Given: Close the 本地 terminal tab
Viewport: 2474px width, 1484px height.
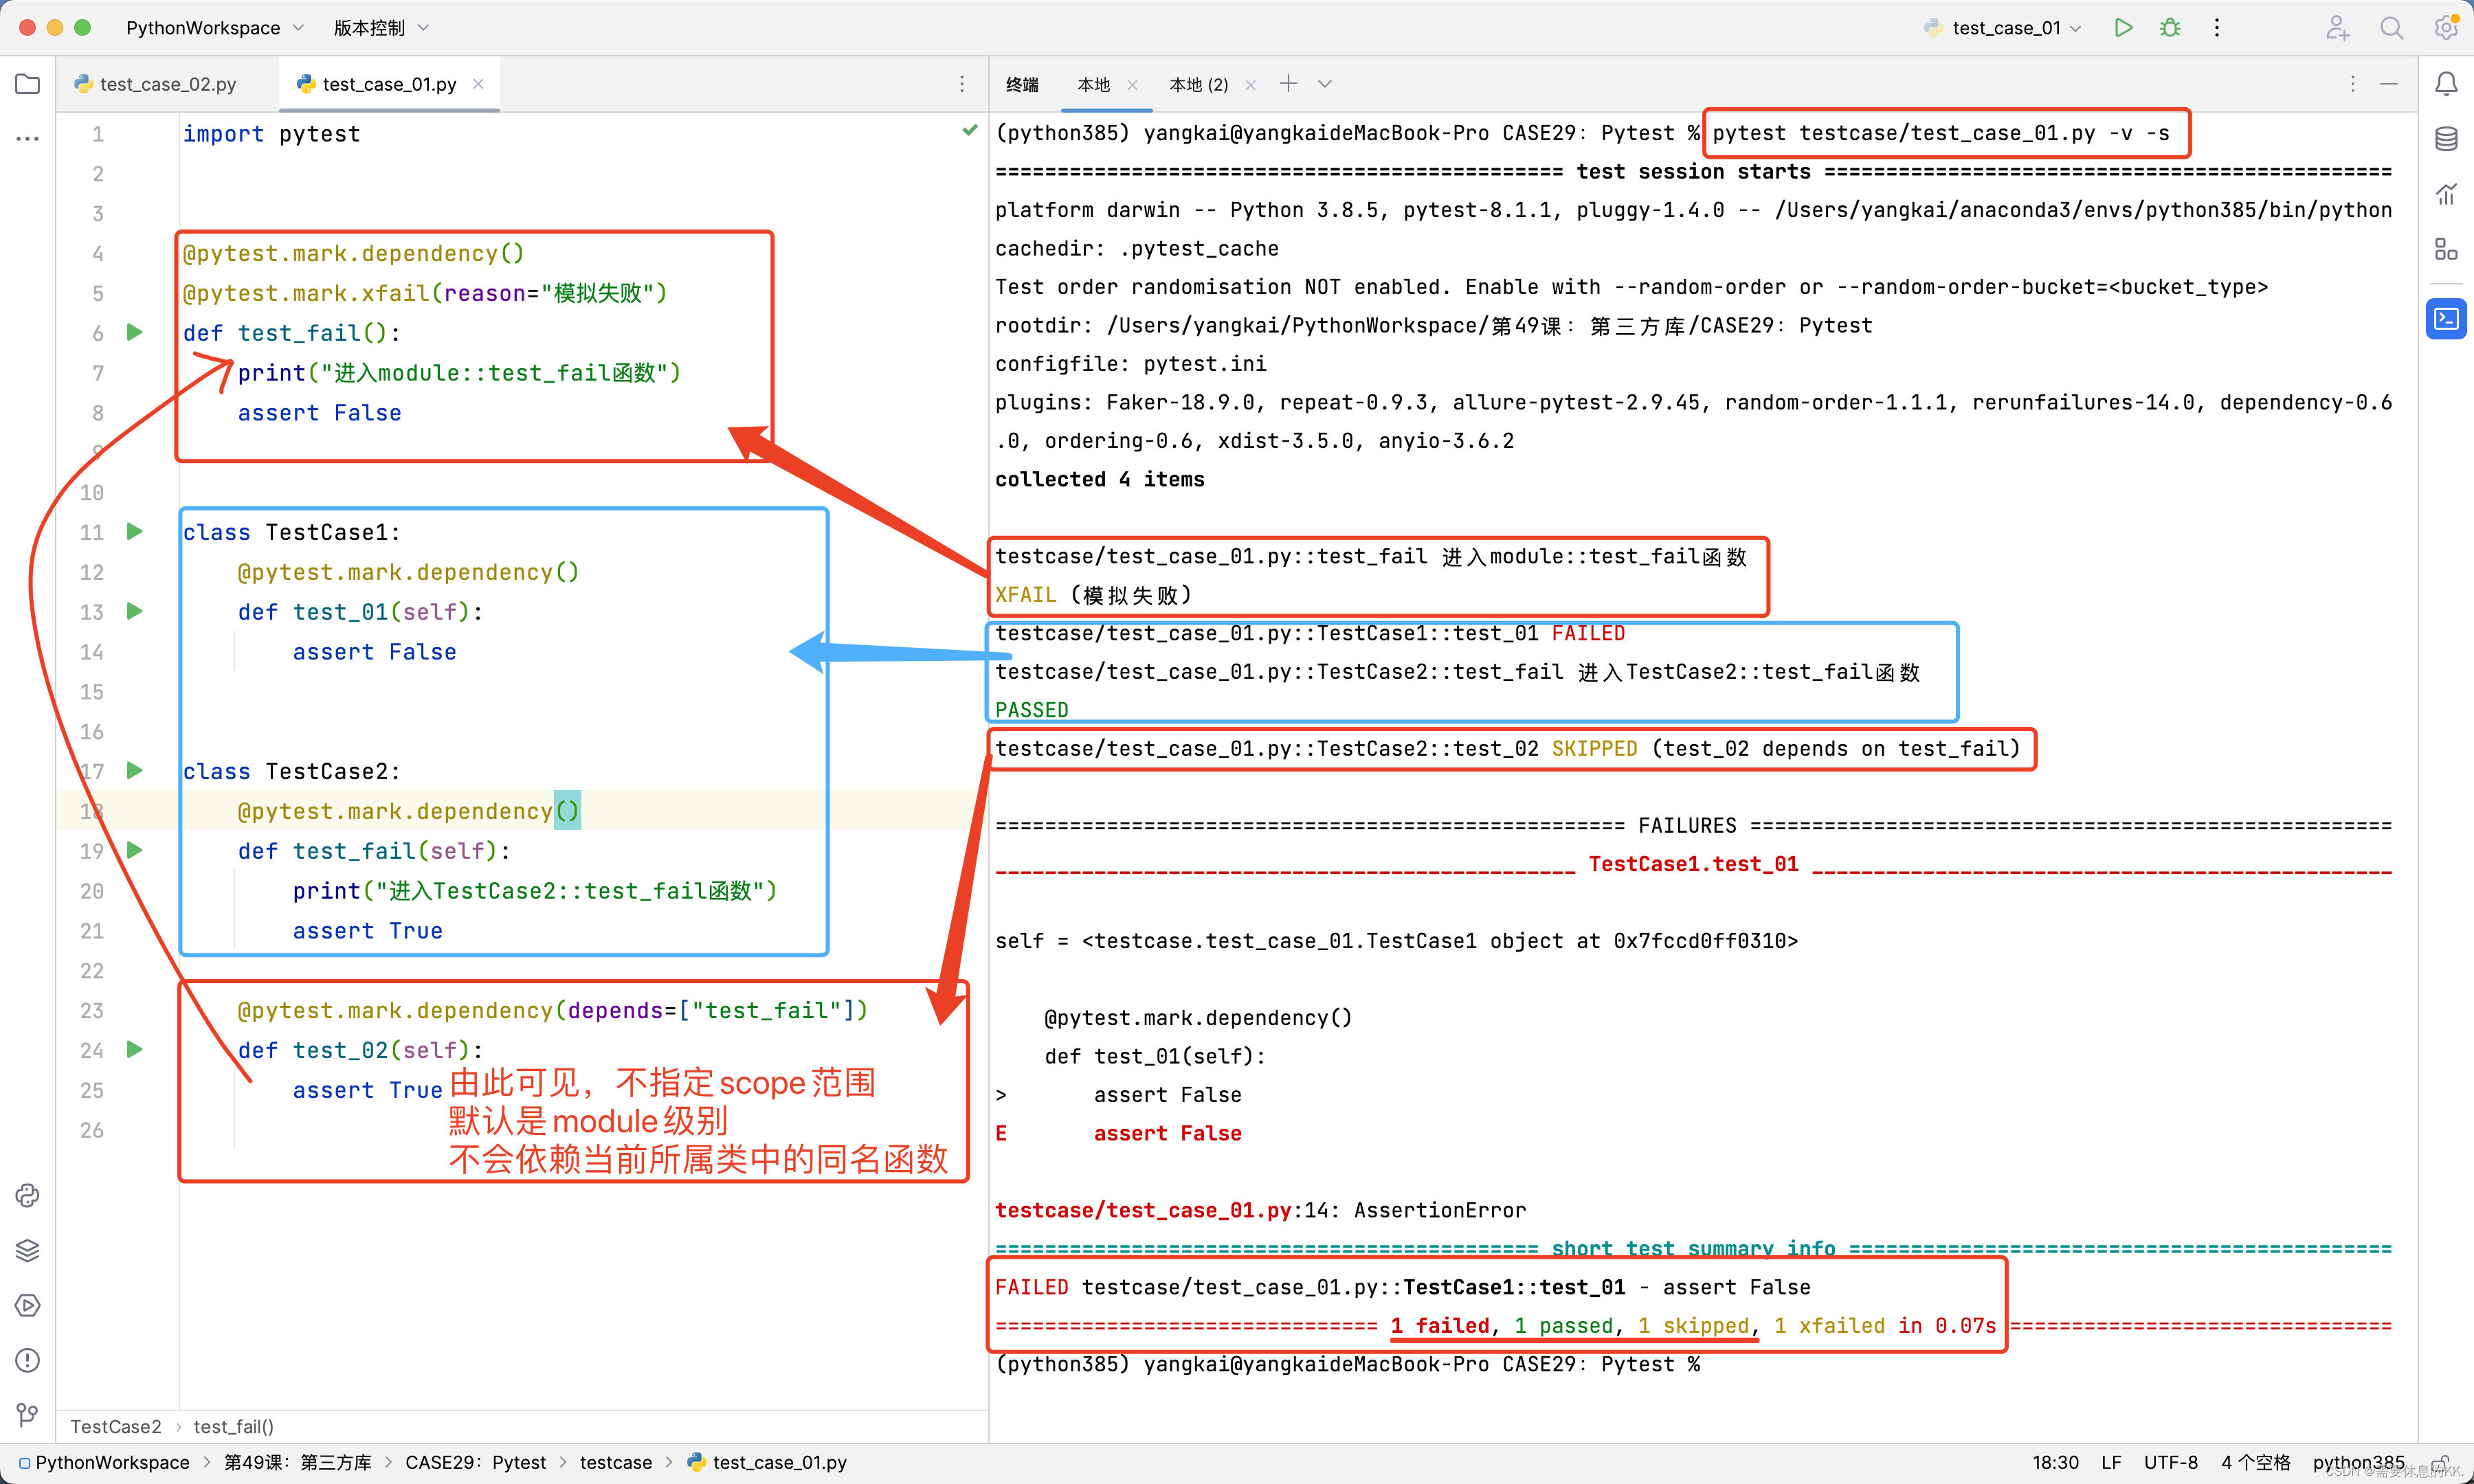Looking at the screenshot, I should (1132, 85).
